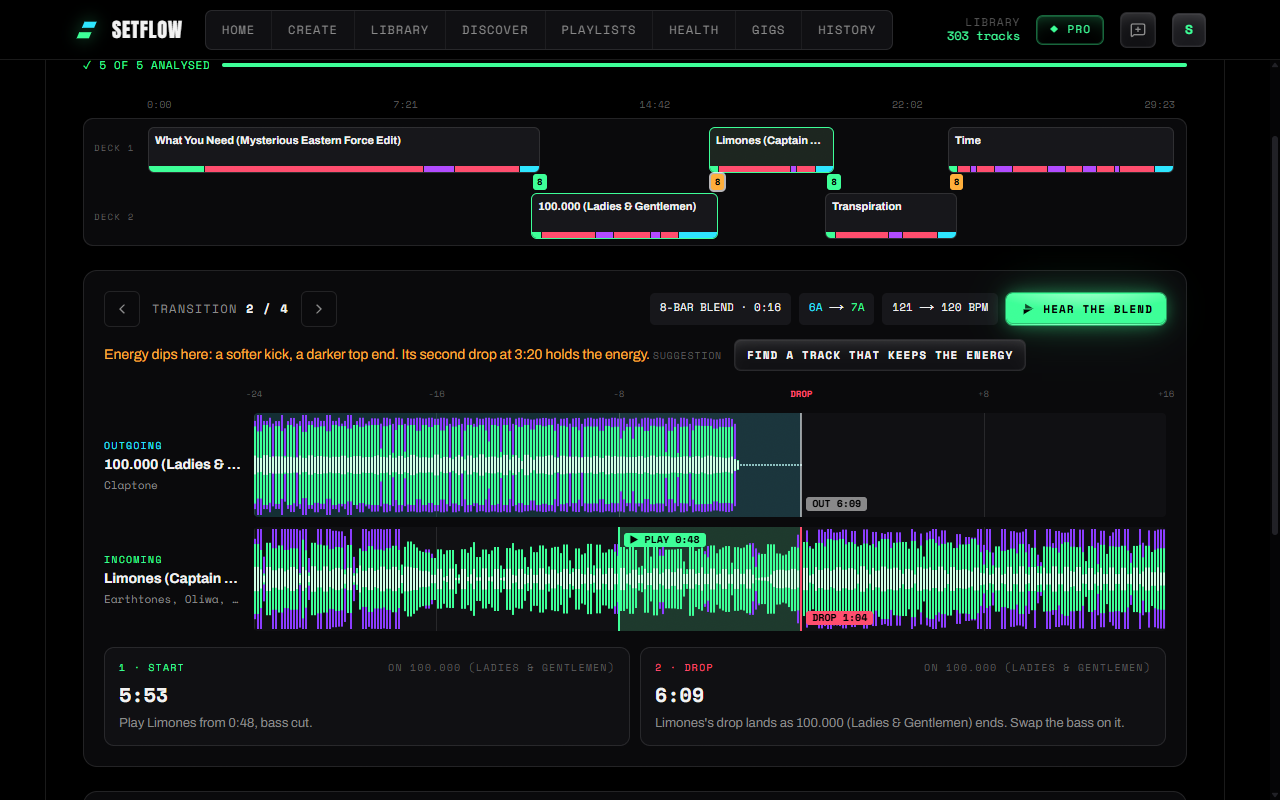Viewport: 1280px width, 800px height.
Task: Open the Library nav item
Action: coord(399,30)
